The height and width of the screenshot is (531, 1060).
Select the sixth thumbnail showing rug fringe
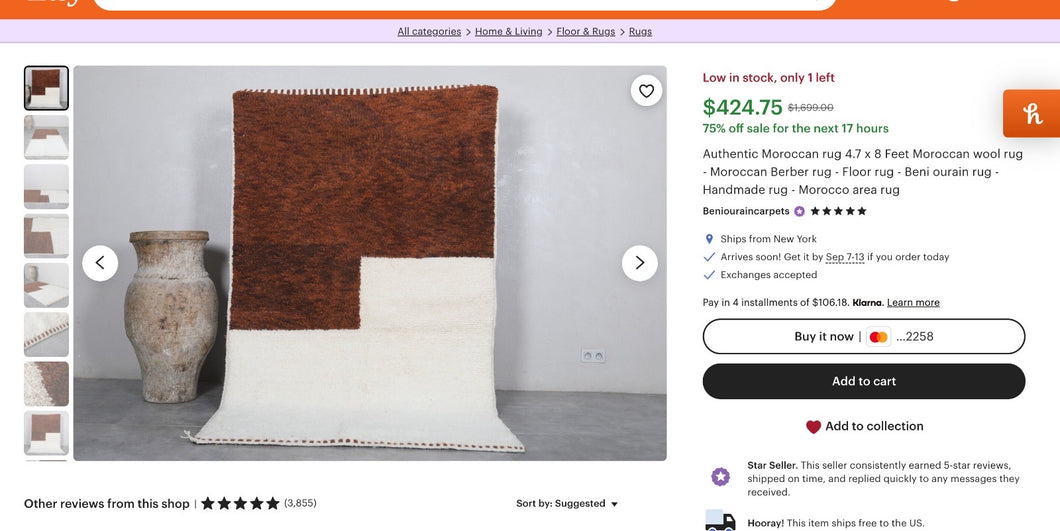coord(46,334)
